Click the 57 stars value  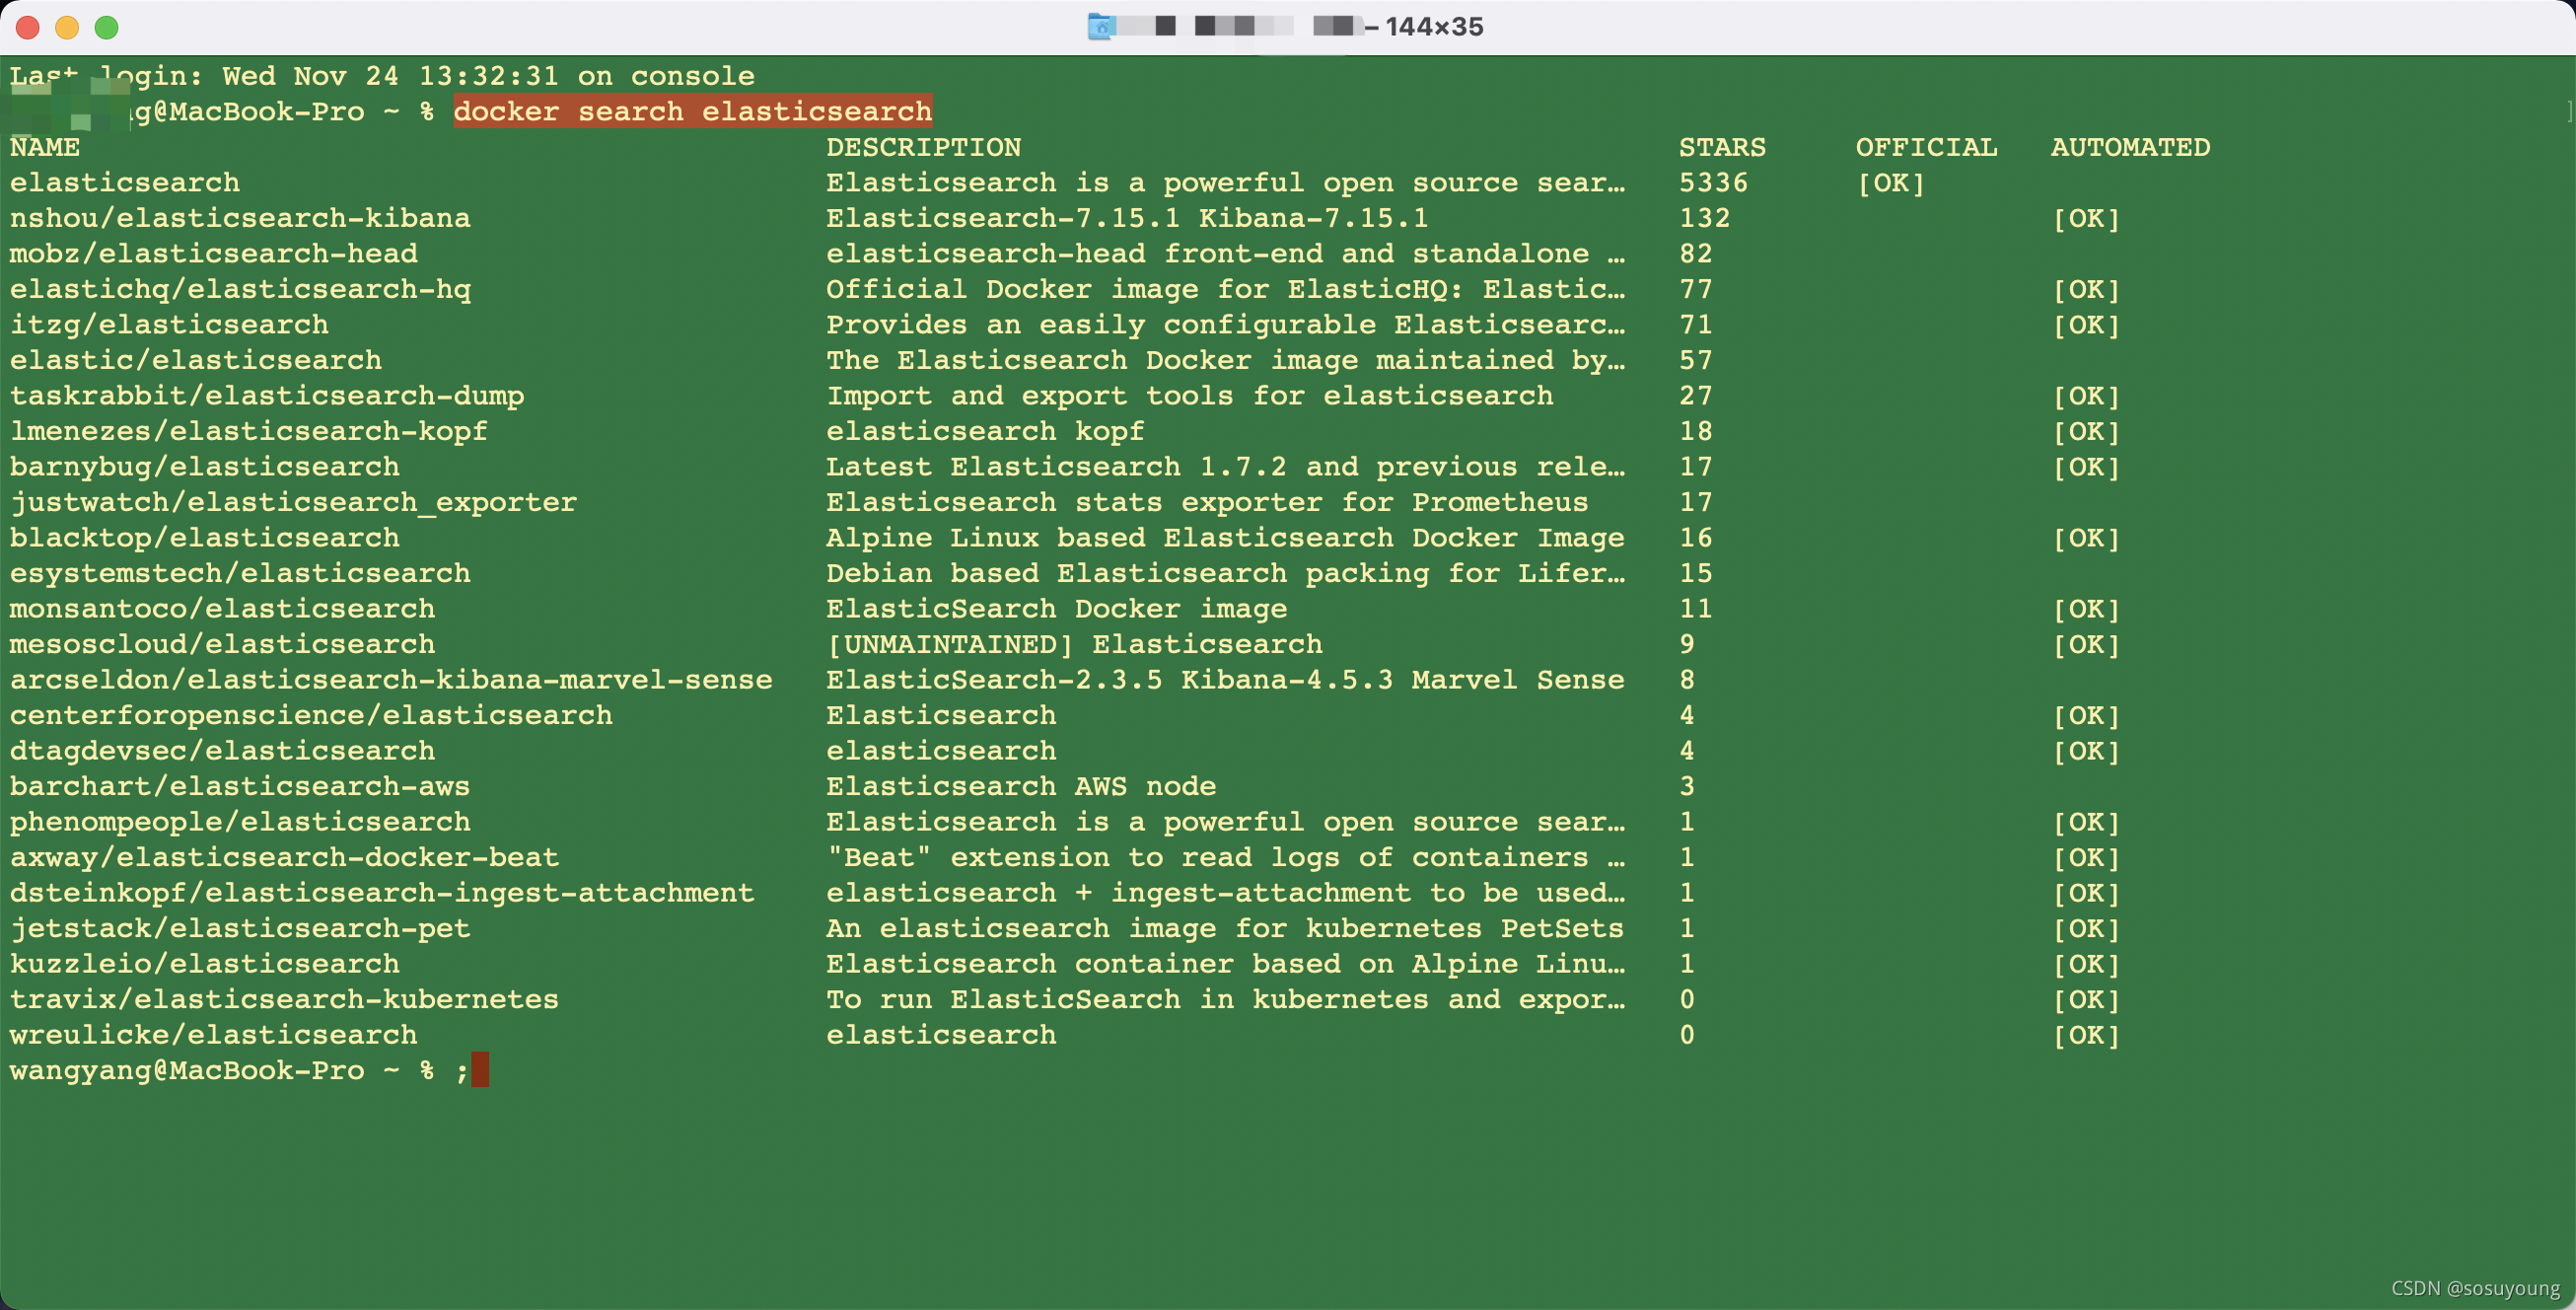1696,360
